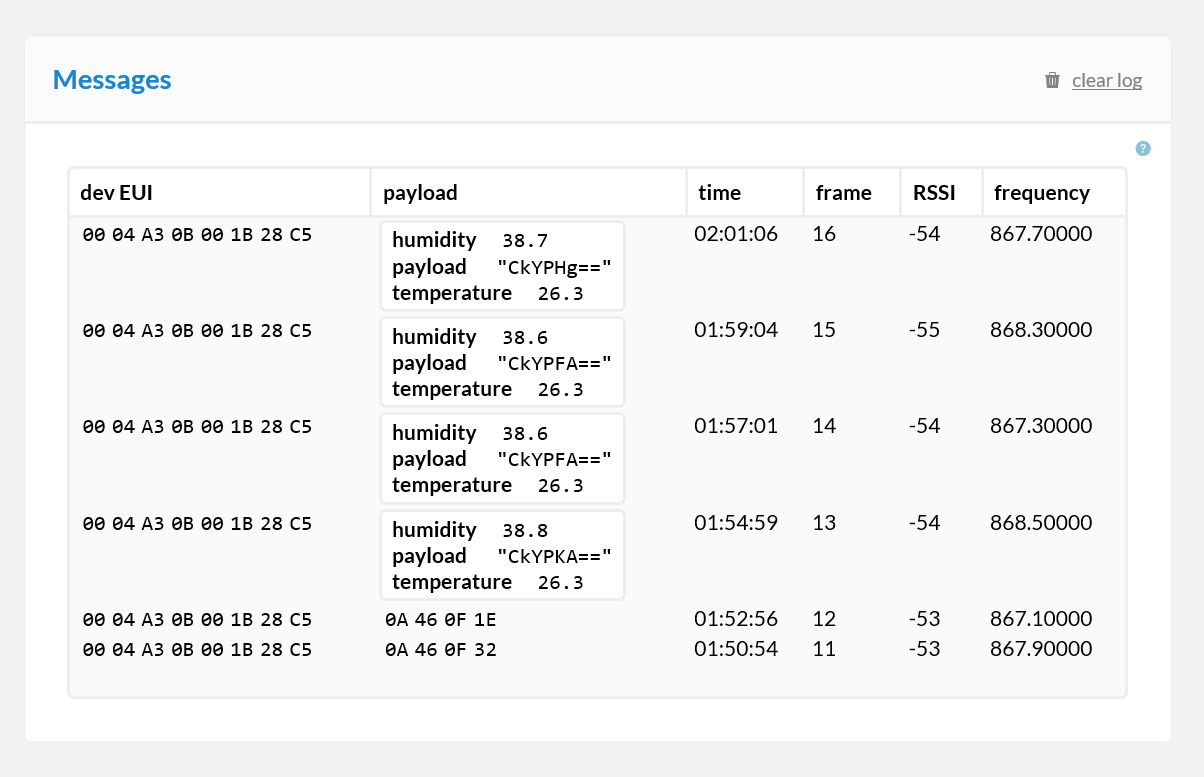Click the frequency column header
Screen dimensions: 1204x777
1042,193
